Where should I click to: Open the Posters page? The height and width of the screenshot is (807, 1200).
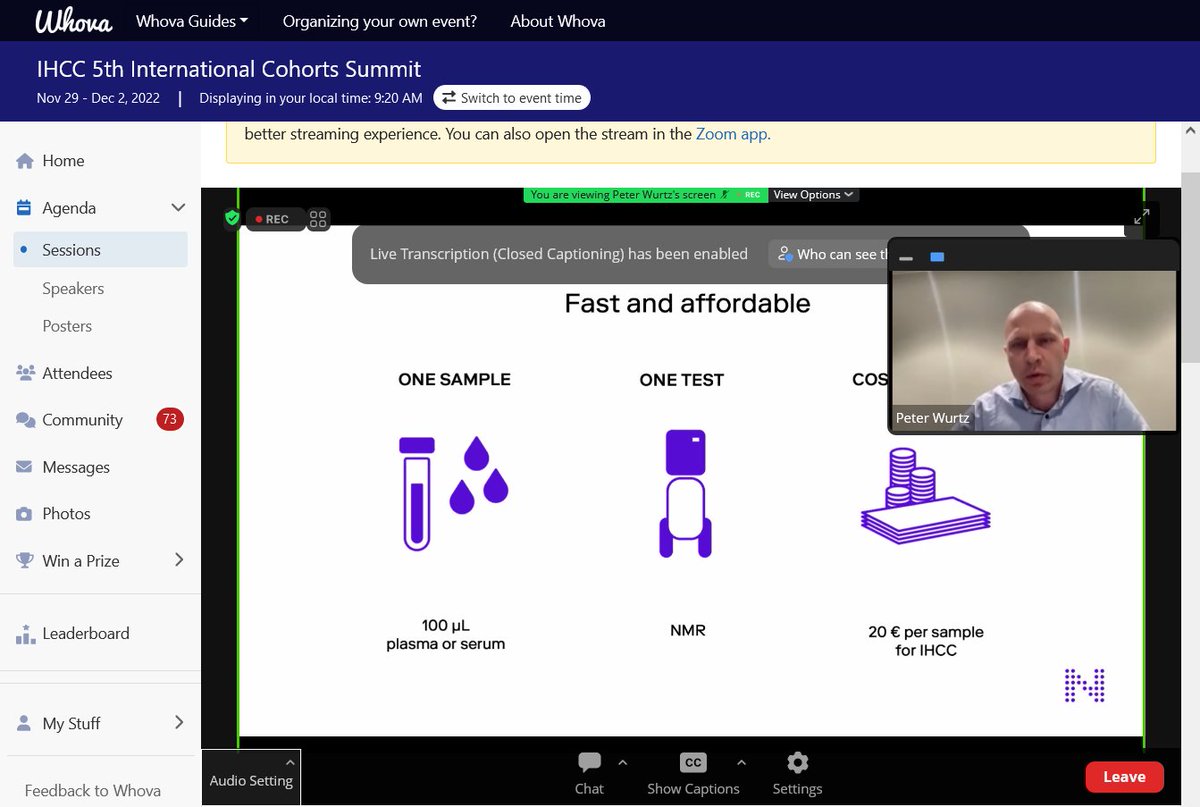[x=67, y=326]
